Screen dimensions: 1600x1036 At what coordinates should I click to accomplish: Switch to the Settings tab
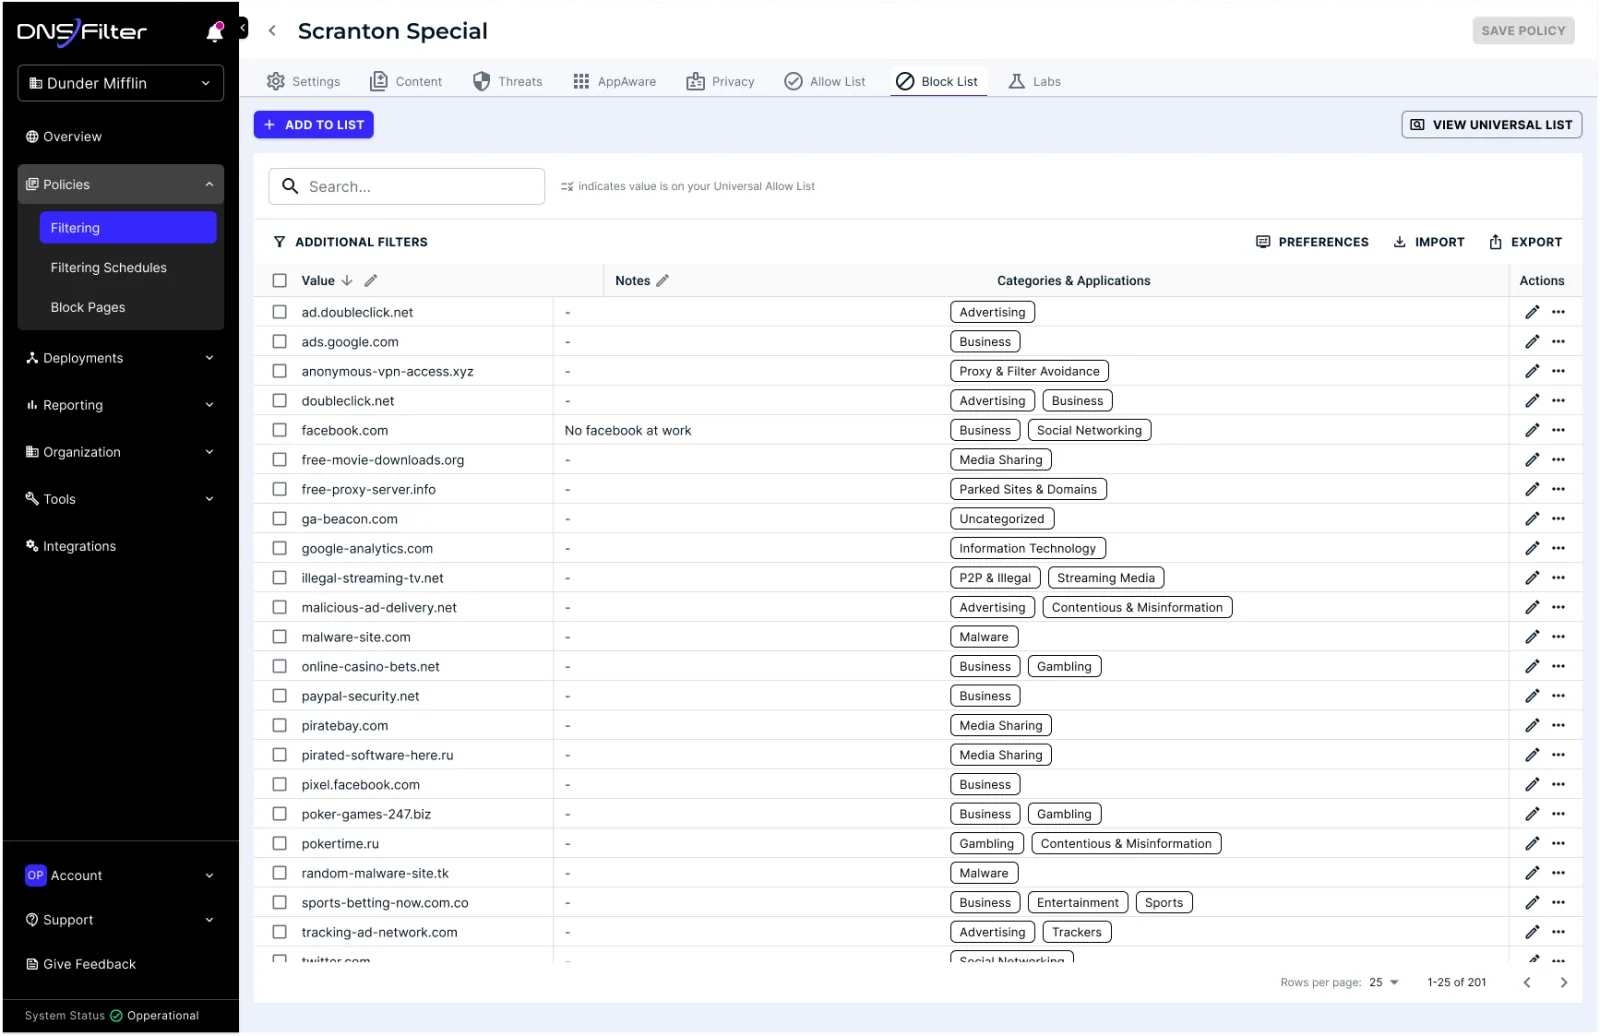tap(304, 82)
